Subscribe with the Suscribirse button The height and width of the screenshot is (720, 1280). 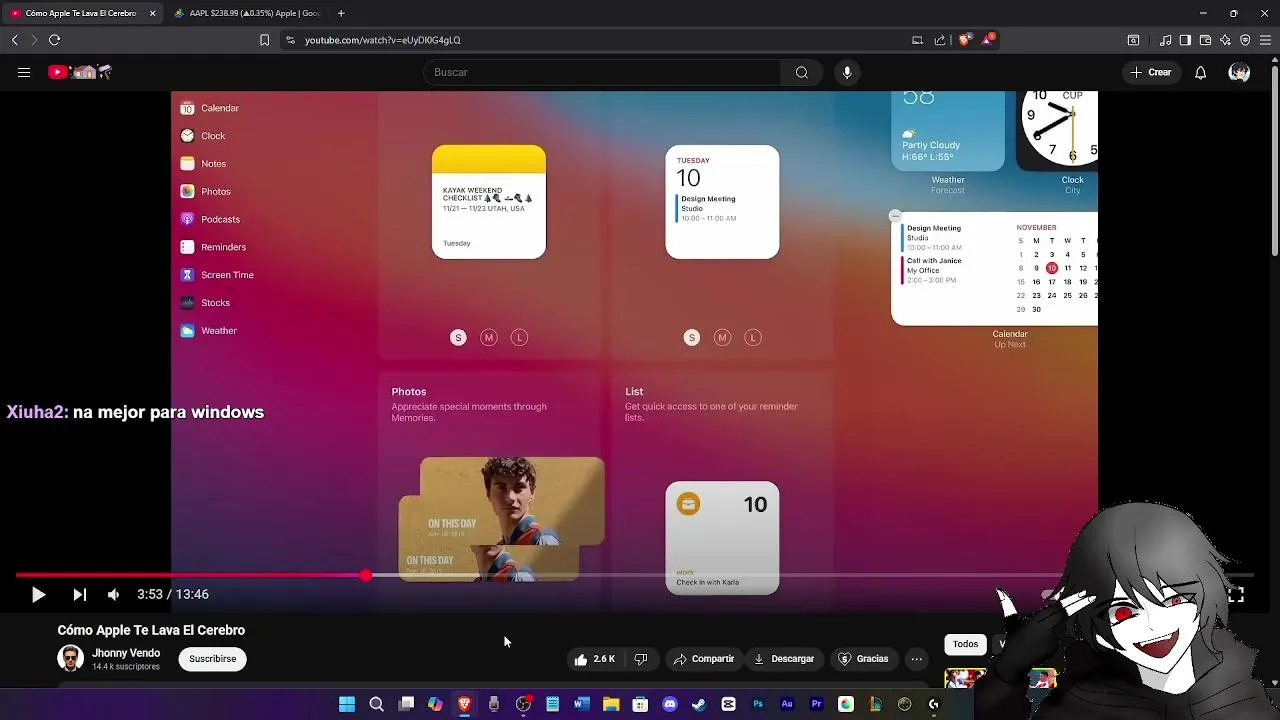point(212,659)
